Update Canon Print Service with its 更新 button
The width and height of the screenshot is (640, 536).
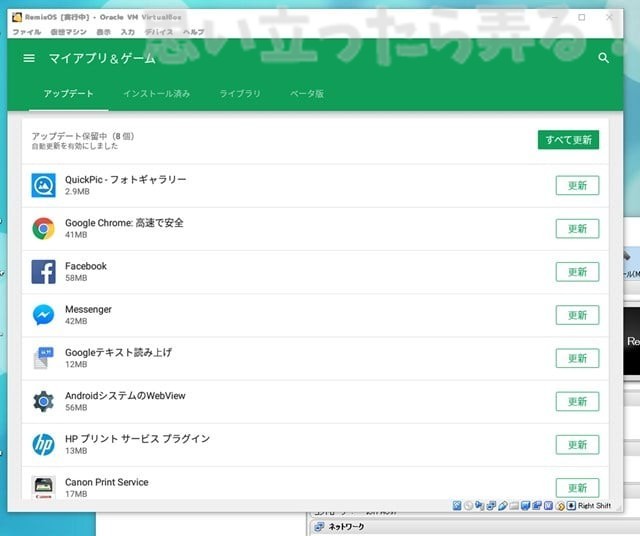577,488
